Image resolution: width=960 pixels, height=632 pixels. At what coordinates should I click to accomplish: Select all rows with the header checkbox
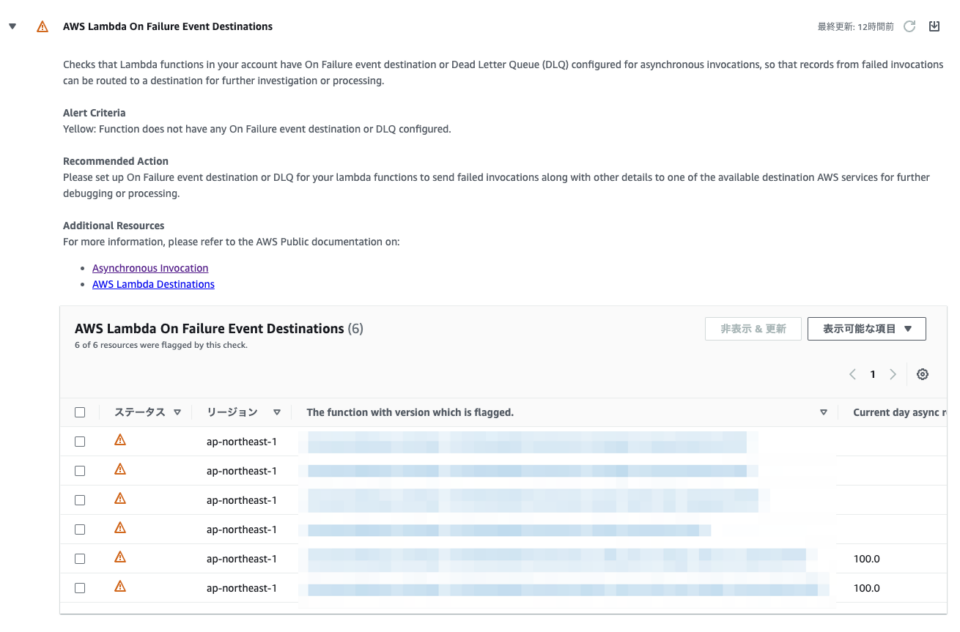[x=80, y=411]
